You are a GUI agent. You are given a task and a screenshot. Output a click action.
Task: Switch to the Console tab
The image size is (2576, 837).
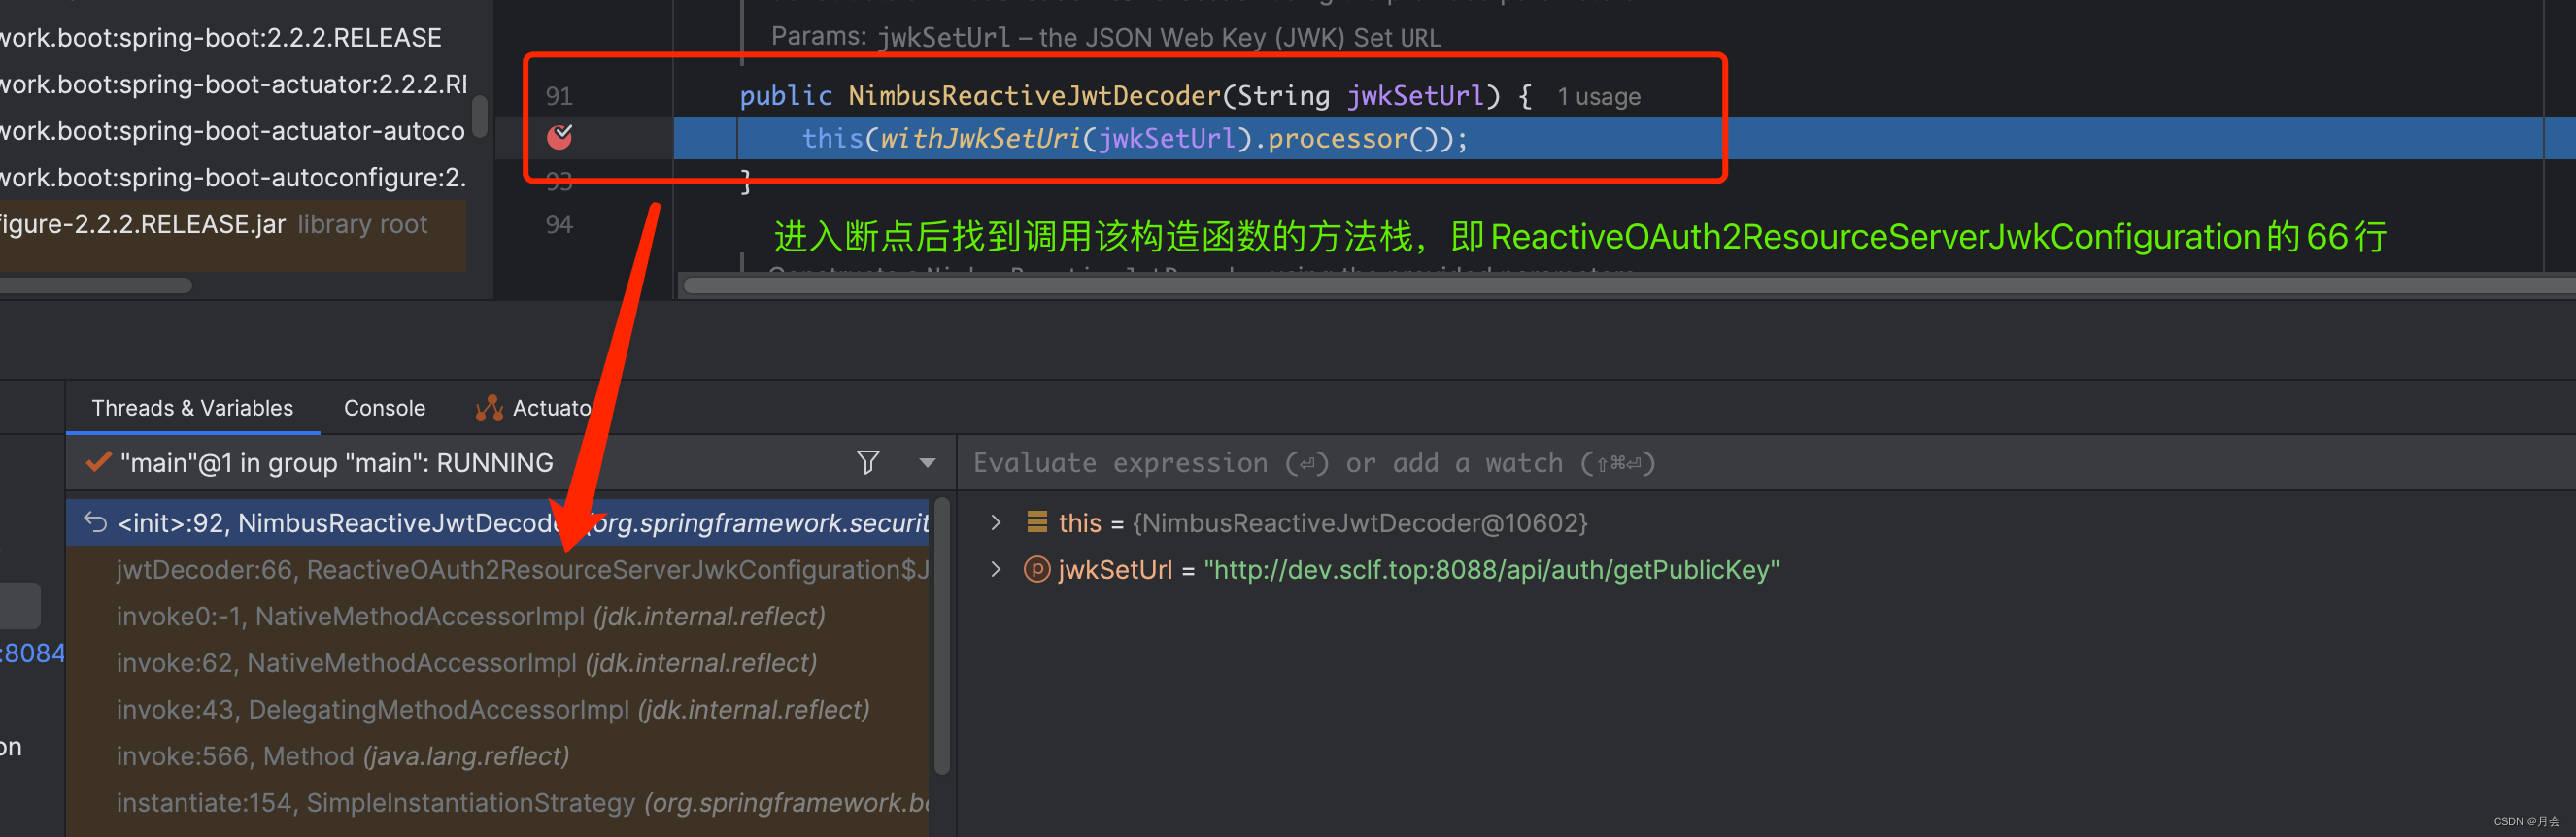coord(384,408)
